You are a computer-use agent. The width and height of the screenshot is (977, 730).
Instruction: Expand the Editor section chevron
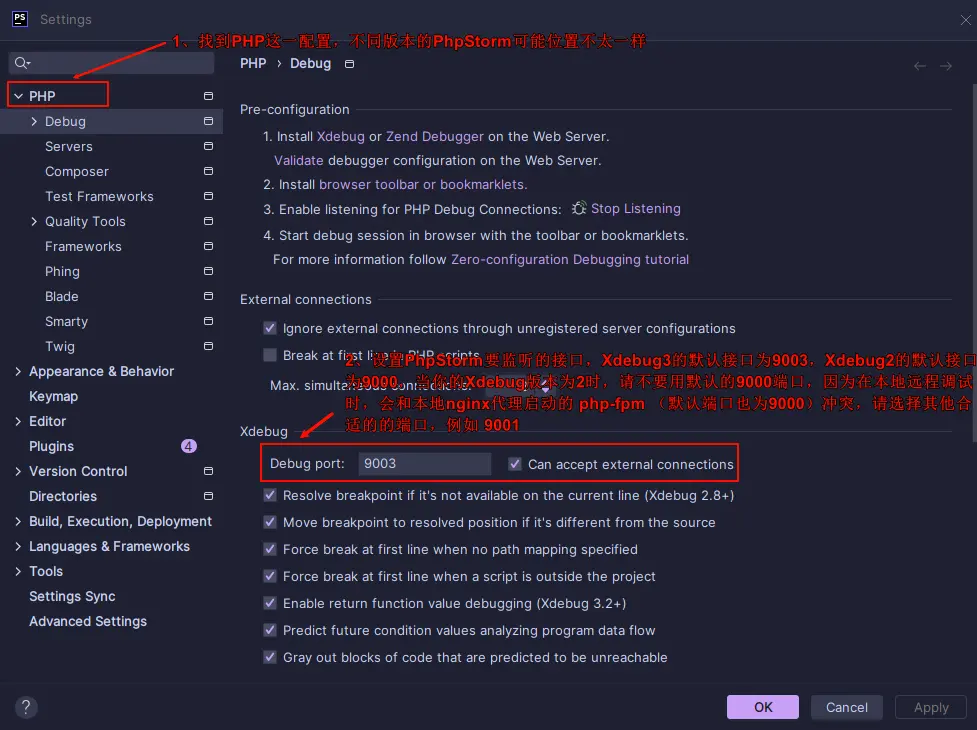(18, 421)
